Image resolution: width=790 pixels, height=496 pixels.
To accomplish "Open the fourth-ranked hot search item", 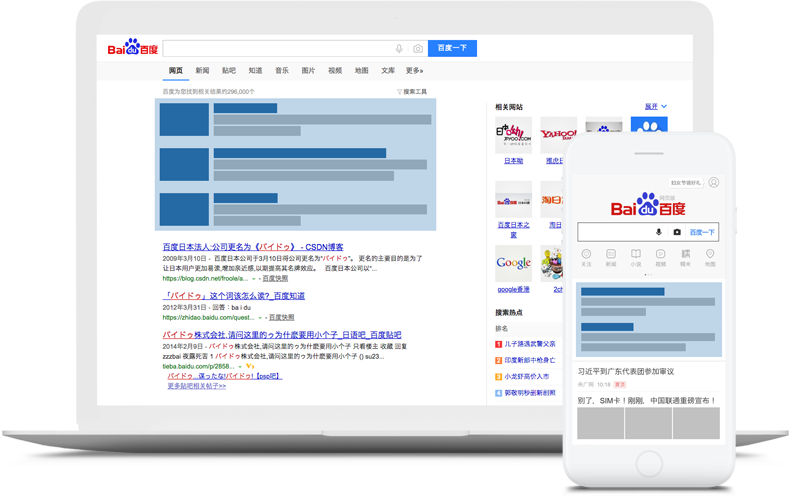I will pos(530,393).
